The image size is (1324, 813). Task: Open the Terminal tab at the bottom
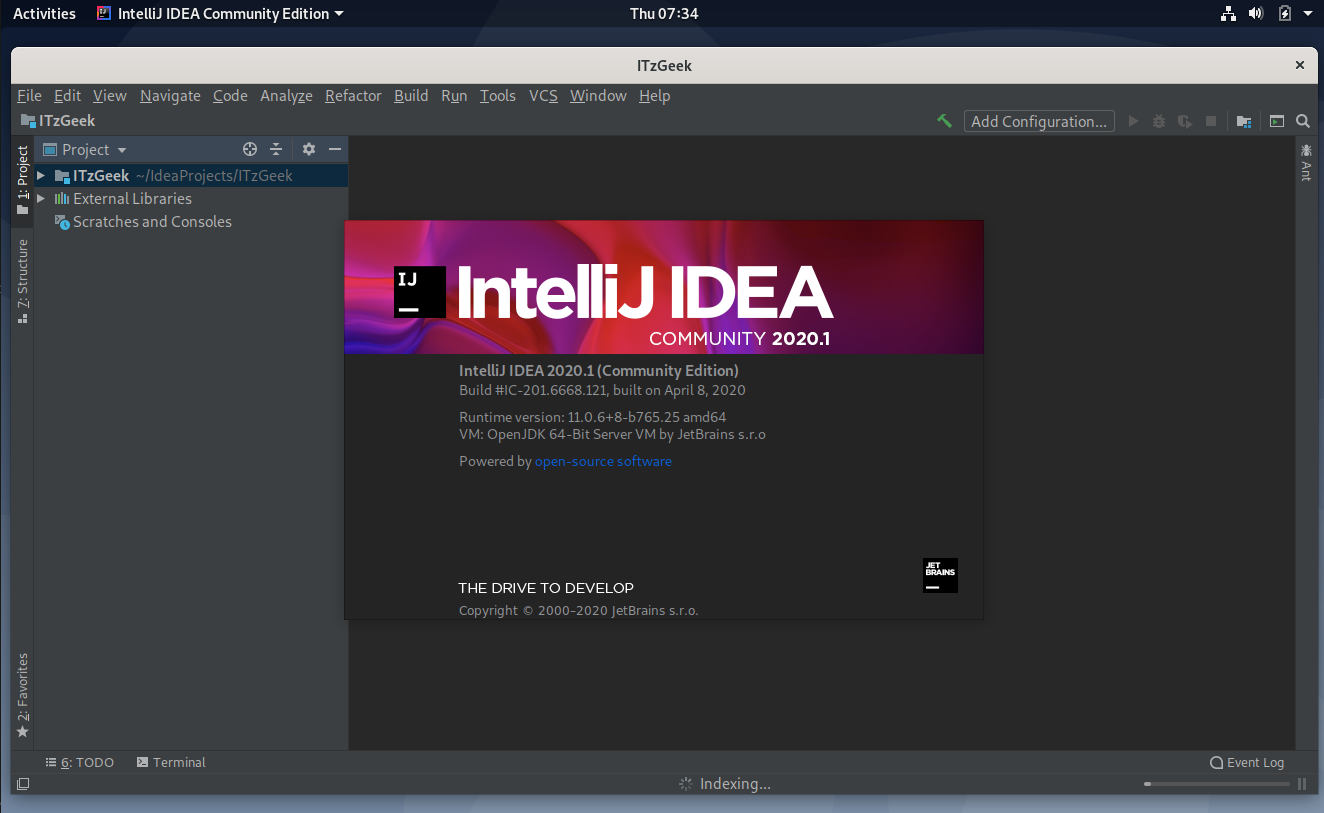click(x=171, y=762)
